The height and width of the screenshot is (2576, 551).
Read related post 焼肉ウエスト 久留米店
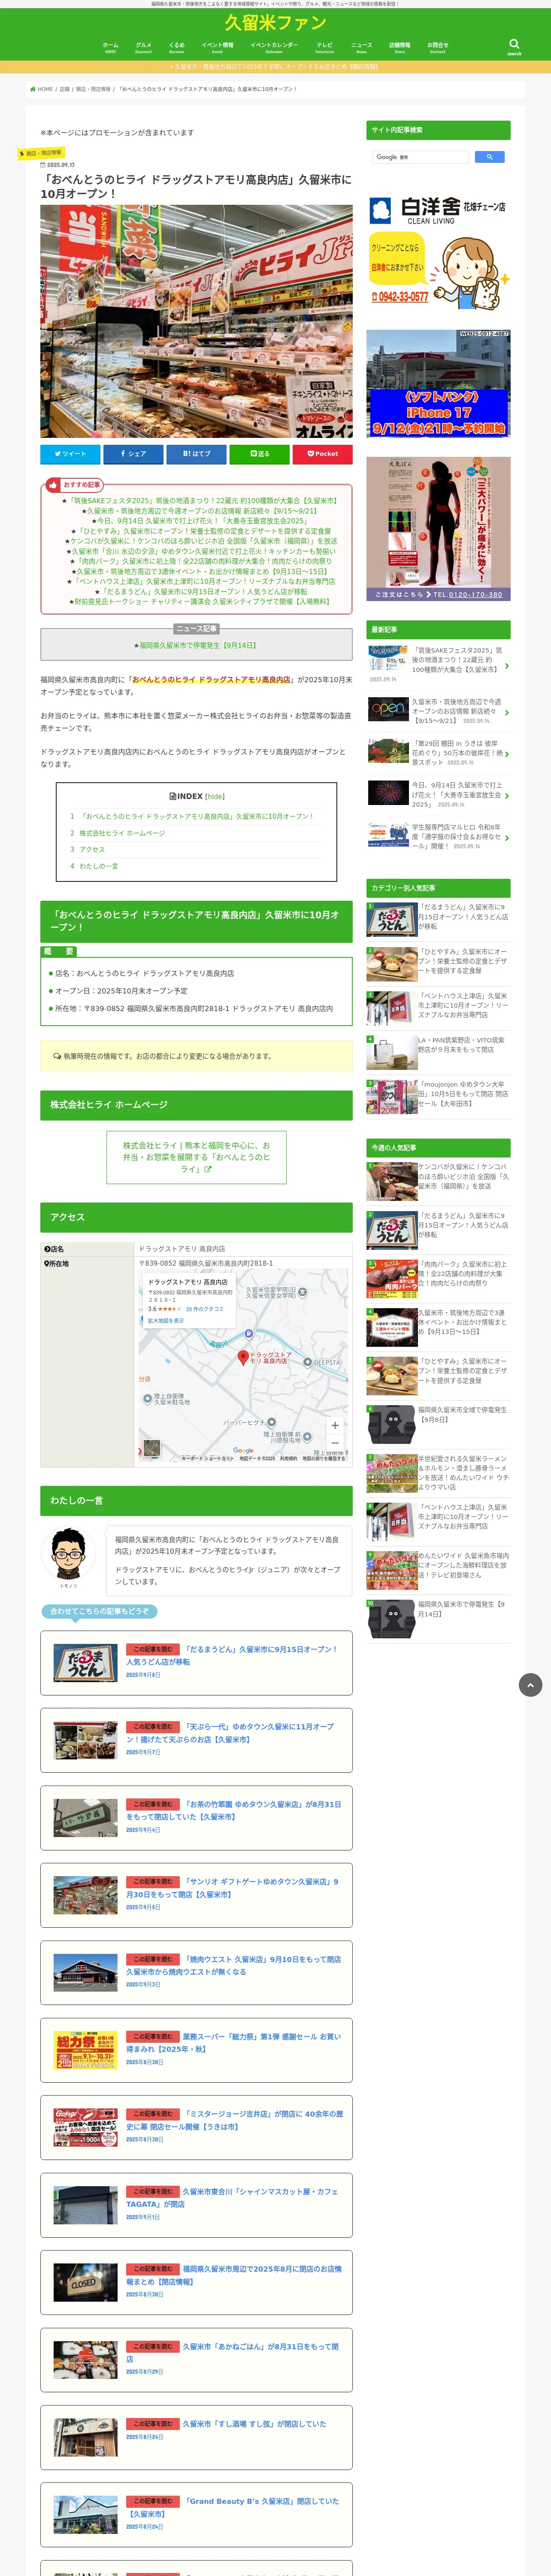[196, 1972]
